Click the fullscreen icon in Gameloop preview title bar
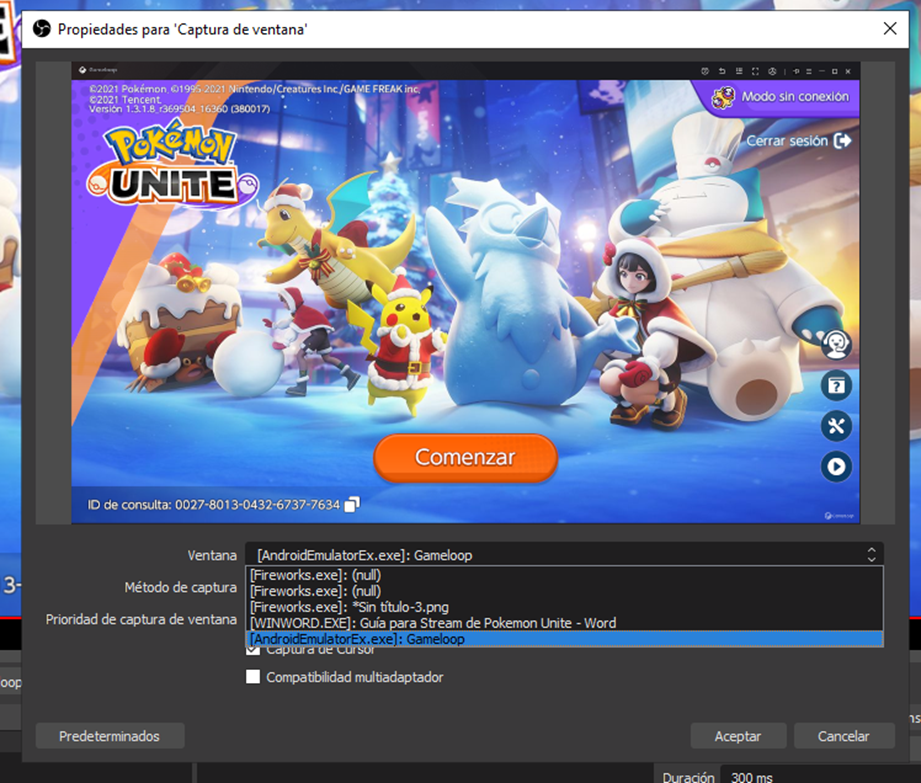This screenshot has height=783, width=921. point(755,71)
